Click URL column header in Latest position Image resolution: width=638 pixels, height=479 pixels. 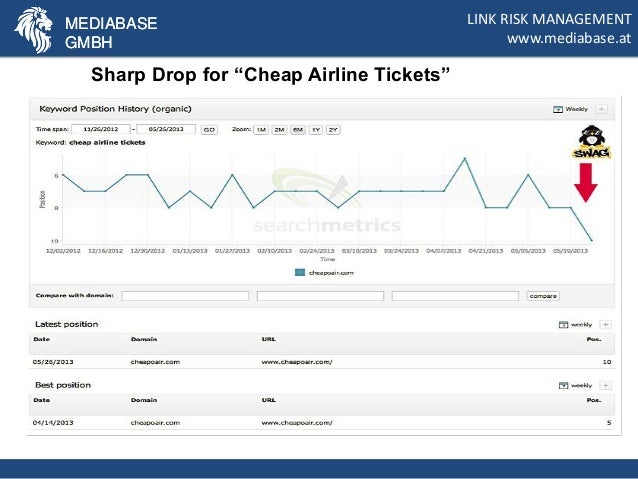tap(269, 339)
